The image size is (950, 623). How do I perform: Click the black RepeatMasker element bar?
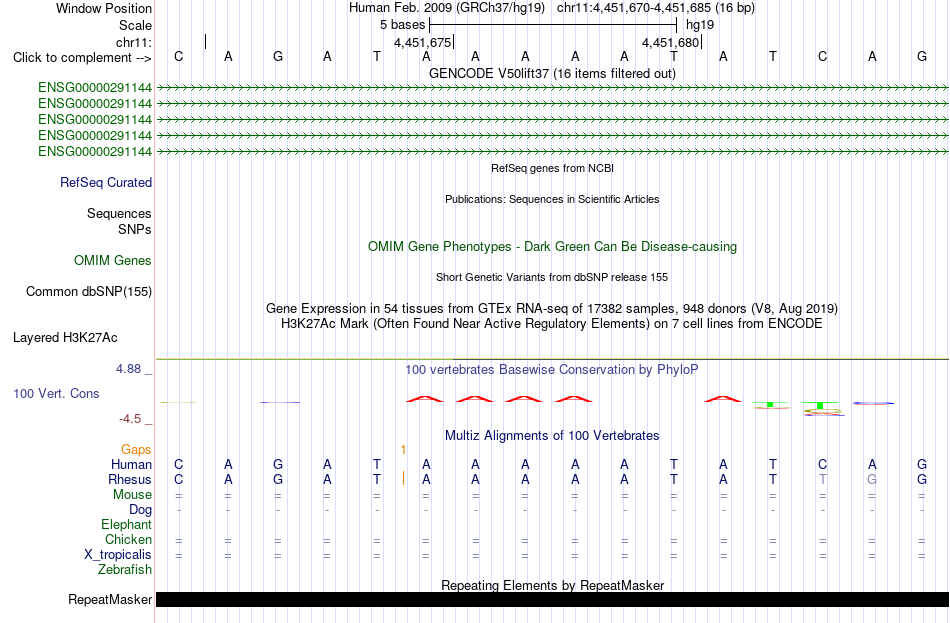point(552,599)
